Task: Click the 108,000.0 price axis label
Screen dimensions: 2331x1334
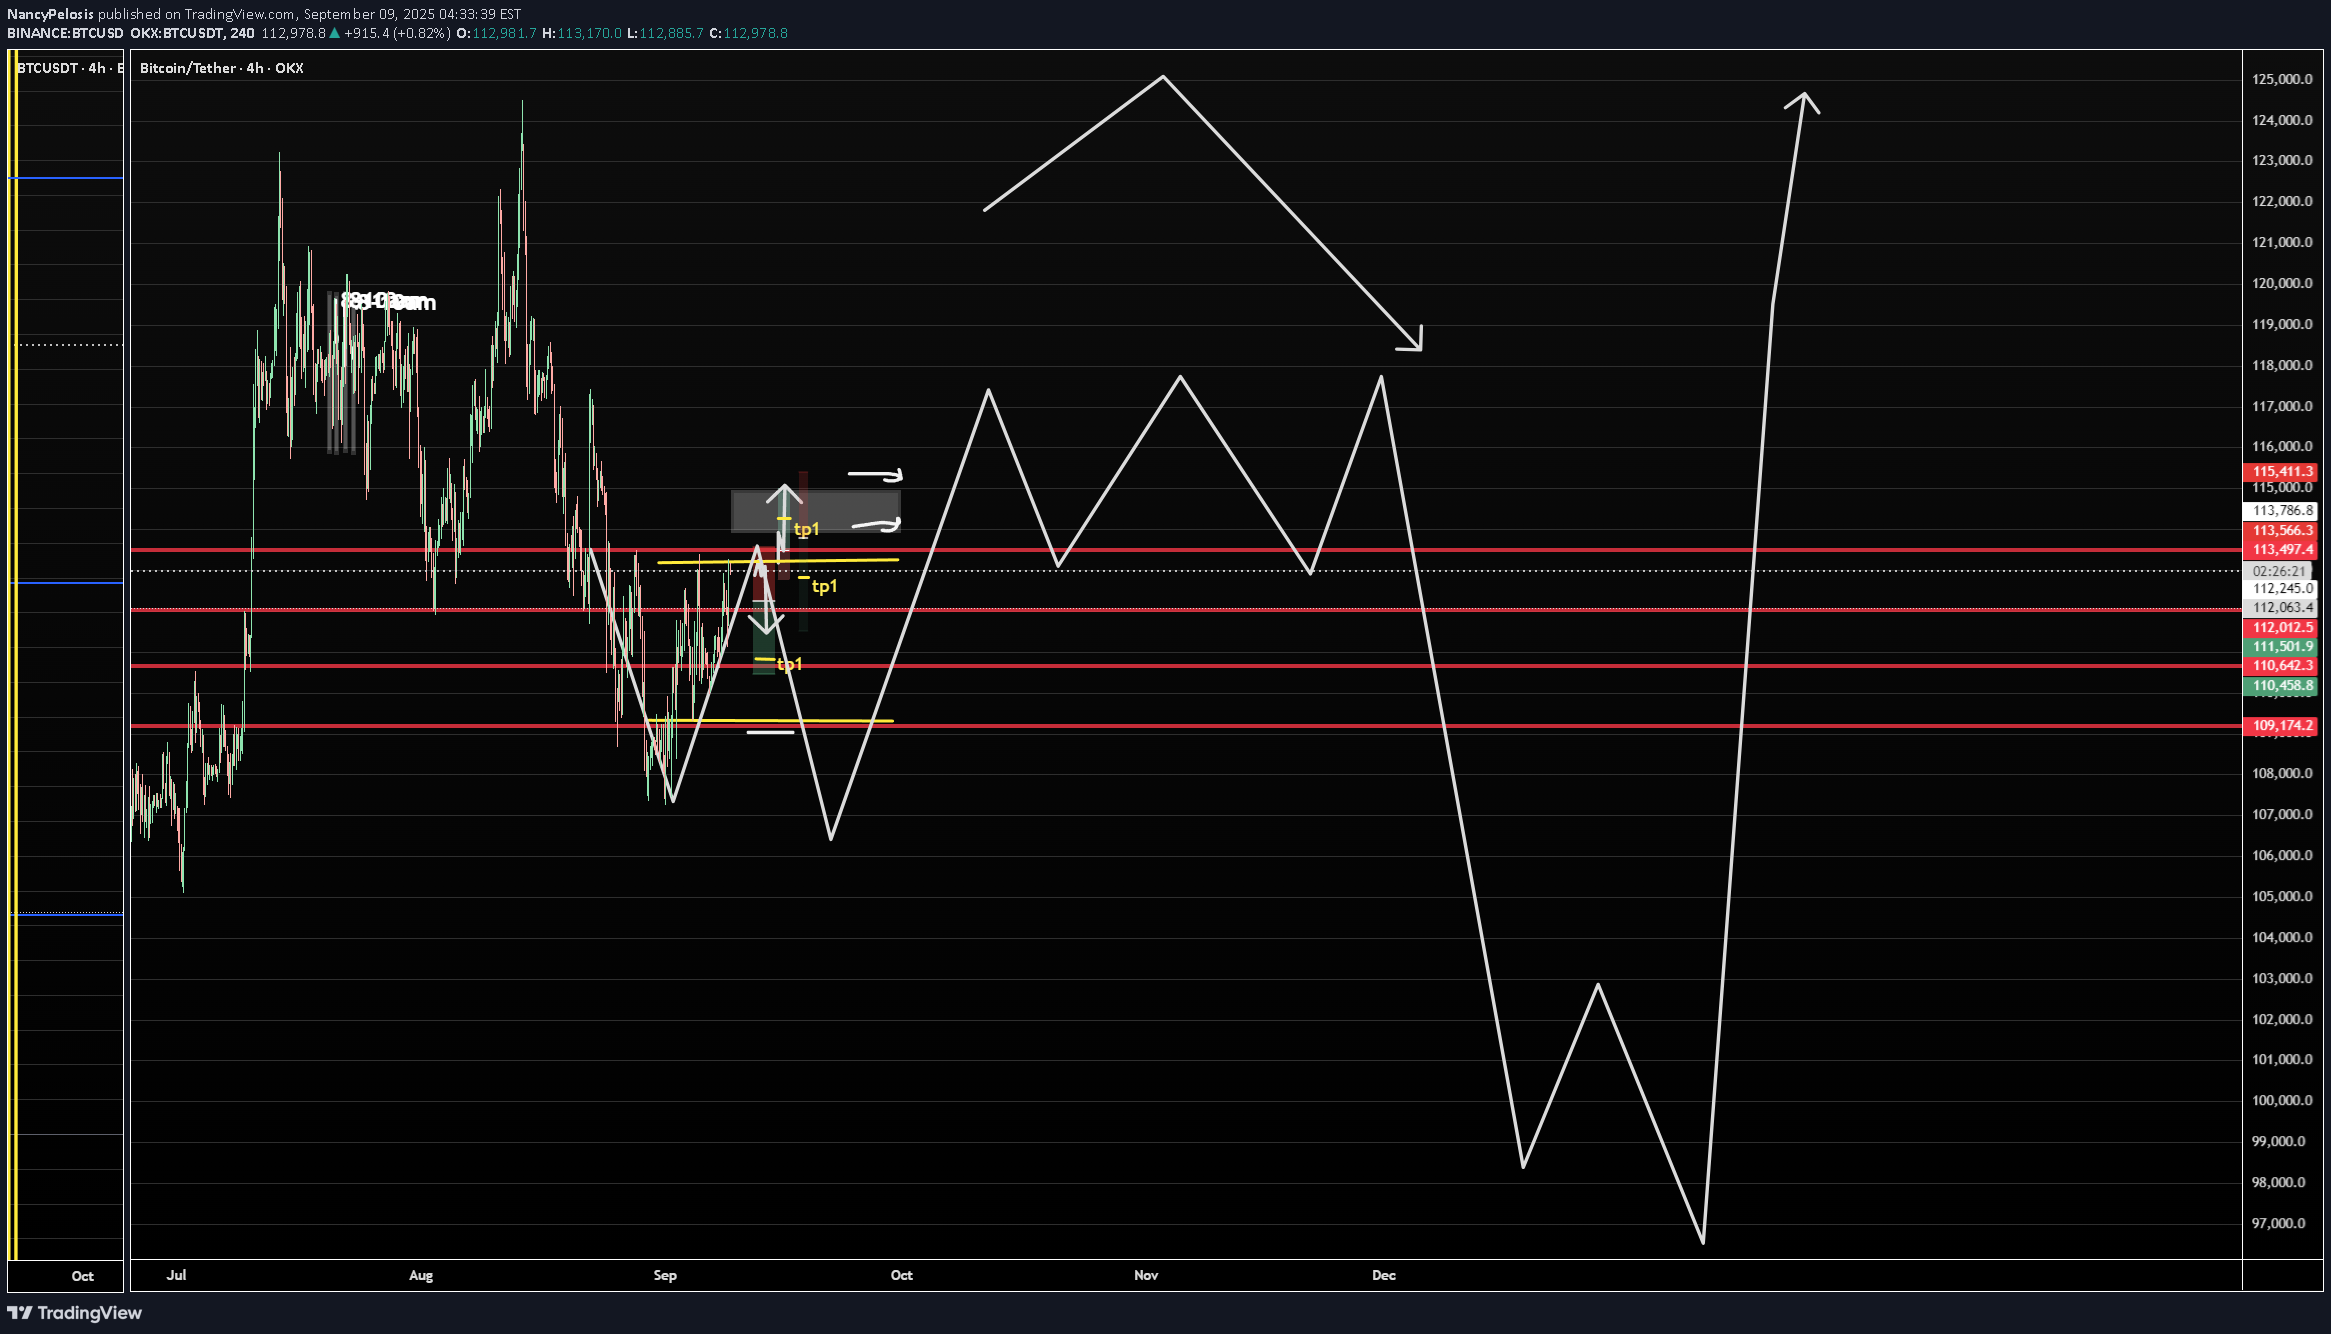Action: [x=2282, y=773]
